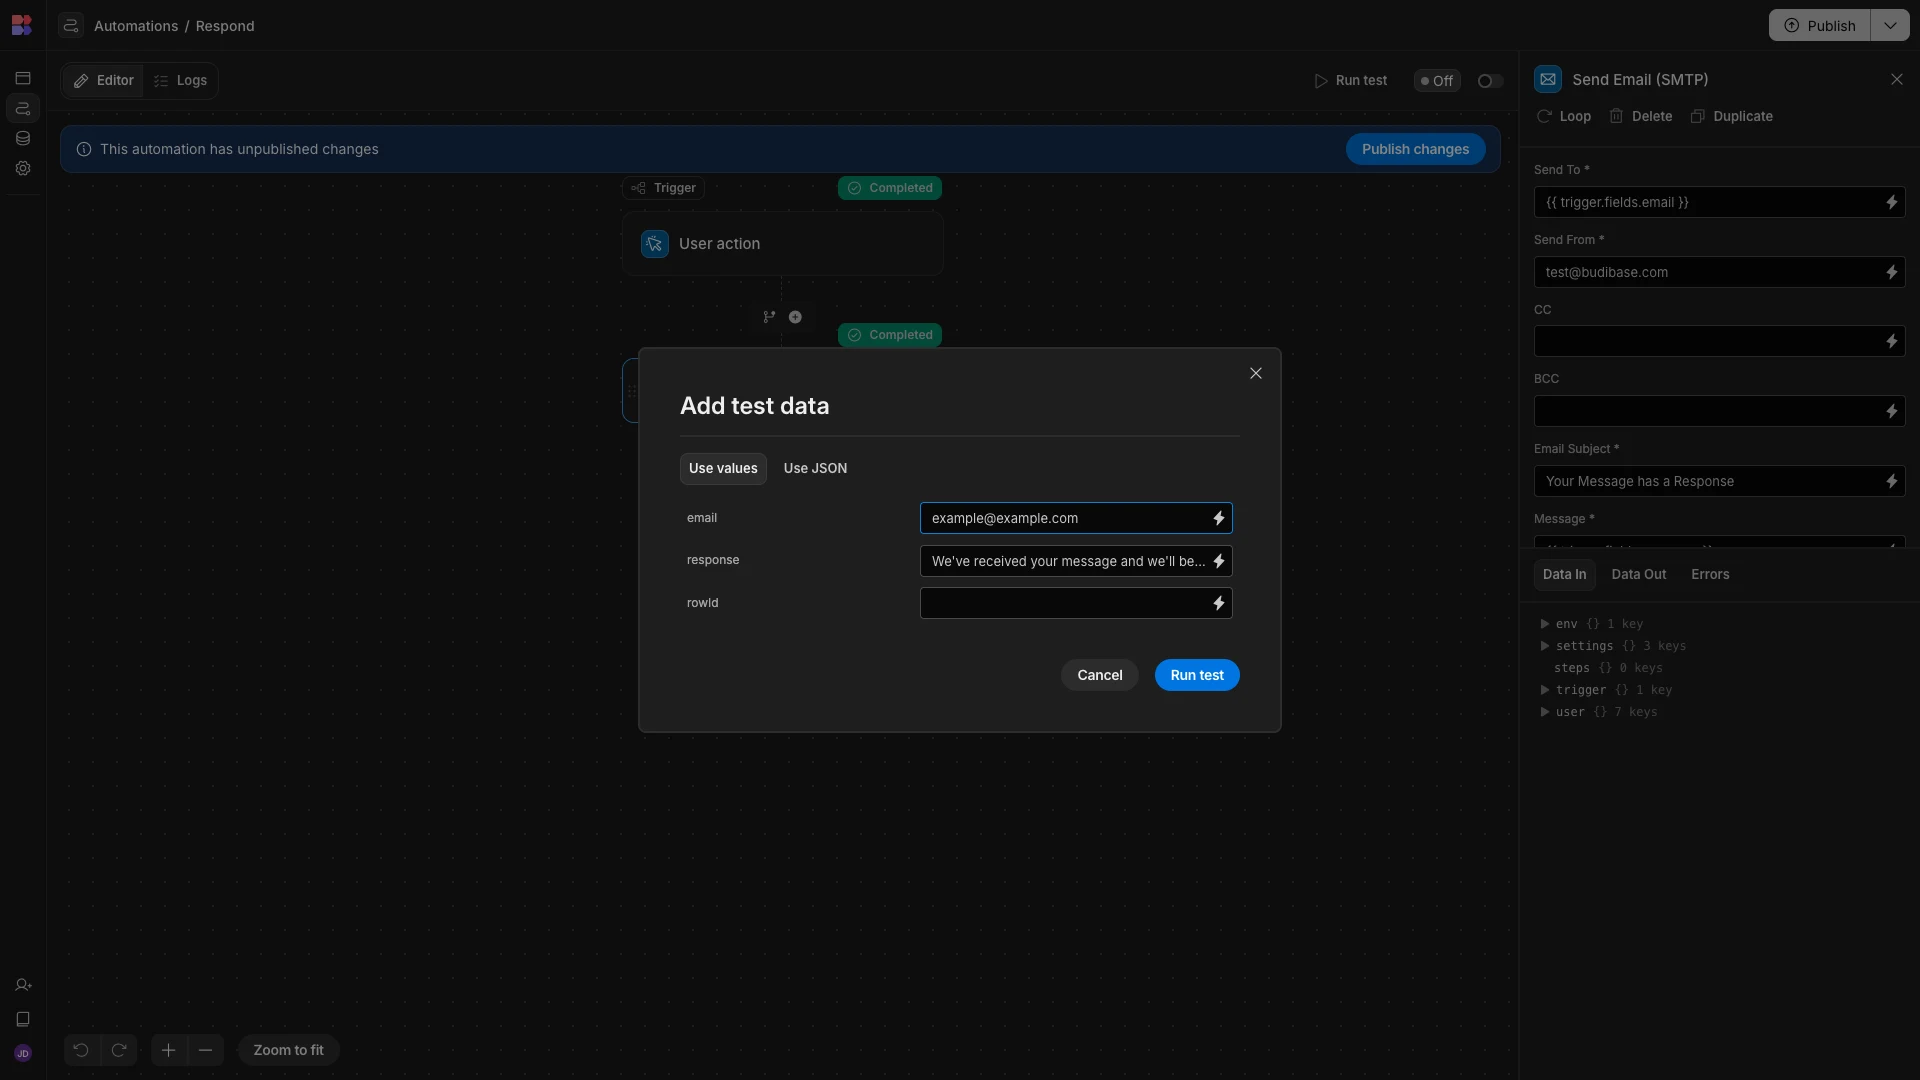Click the Duplicate step action

click(x=1731, y=116)
